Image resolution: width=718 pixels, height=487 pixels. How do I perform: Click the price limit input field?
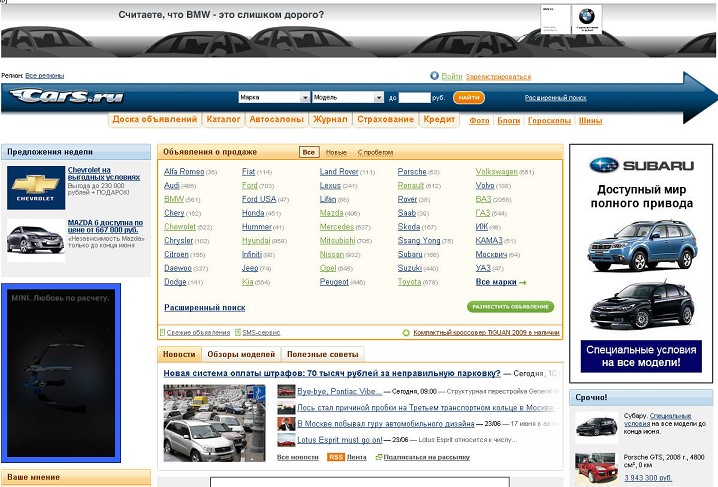(x=414, y=97)
